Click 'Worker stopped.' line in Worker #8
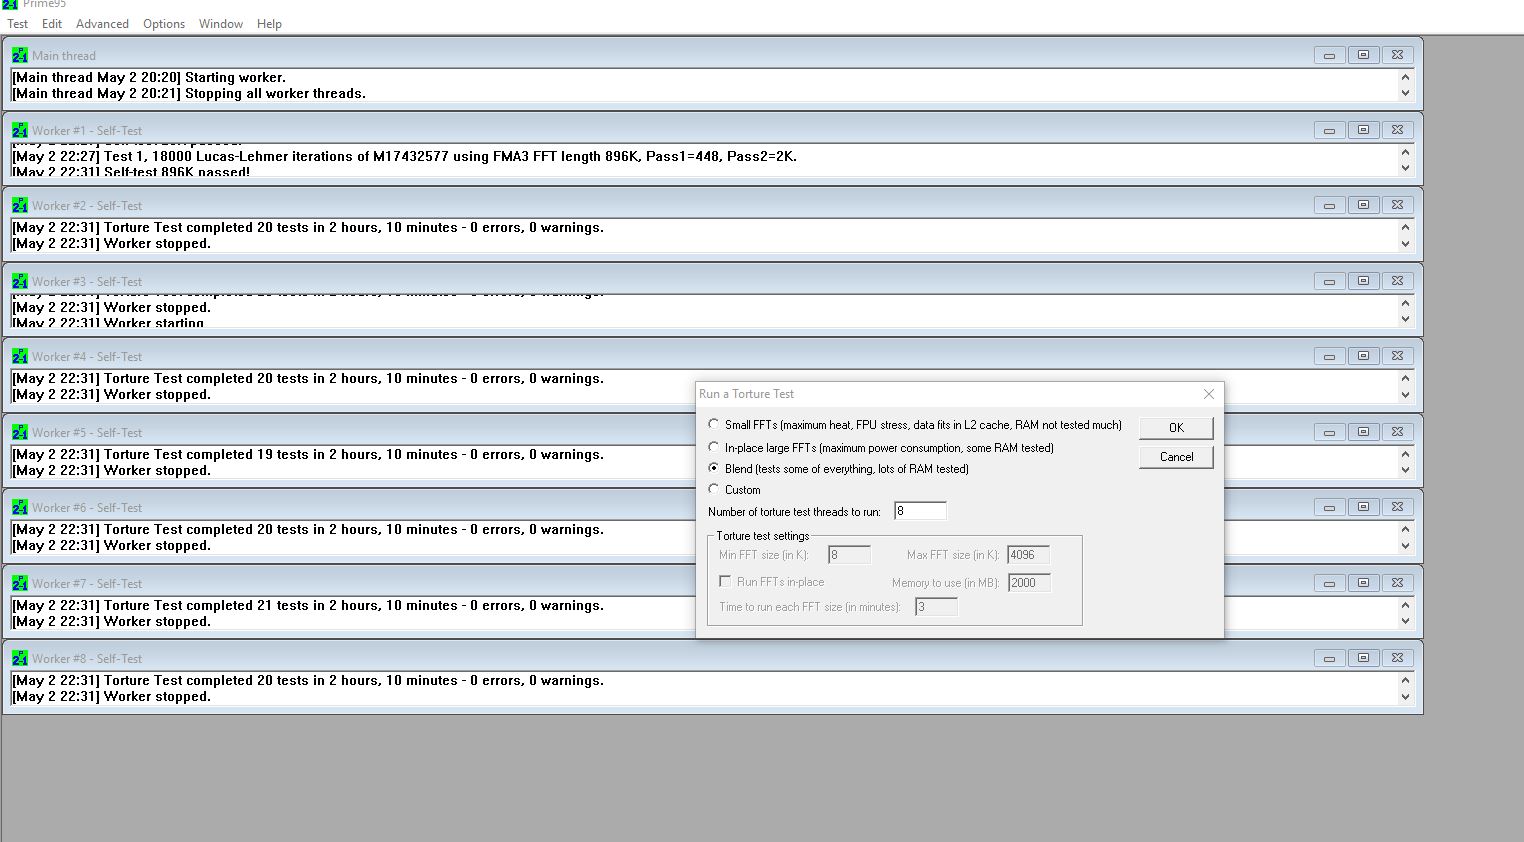Image resolution: width=1524 pixels, height=842 pixels. point(112,696)
